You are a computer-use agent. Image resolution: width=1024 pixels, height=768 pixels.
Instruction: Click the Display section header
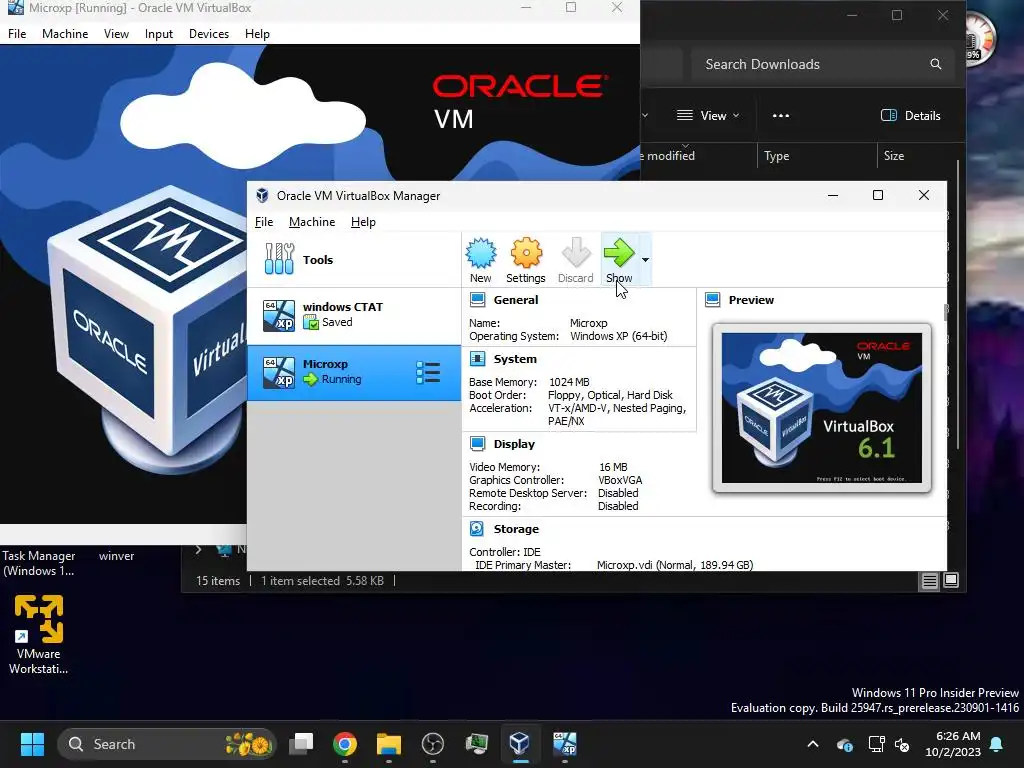(514, 443)
